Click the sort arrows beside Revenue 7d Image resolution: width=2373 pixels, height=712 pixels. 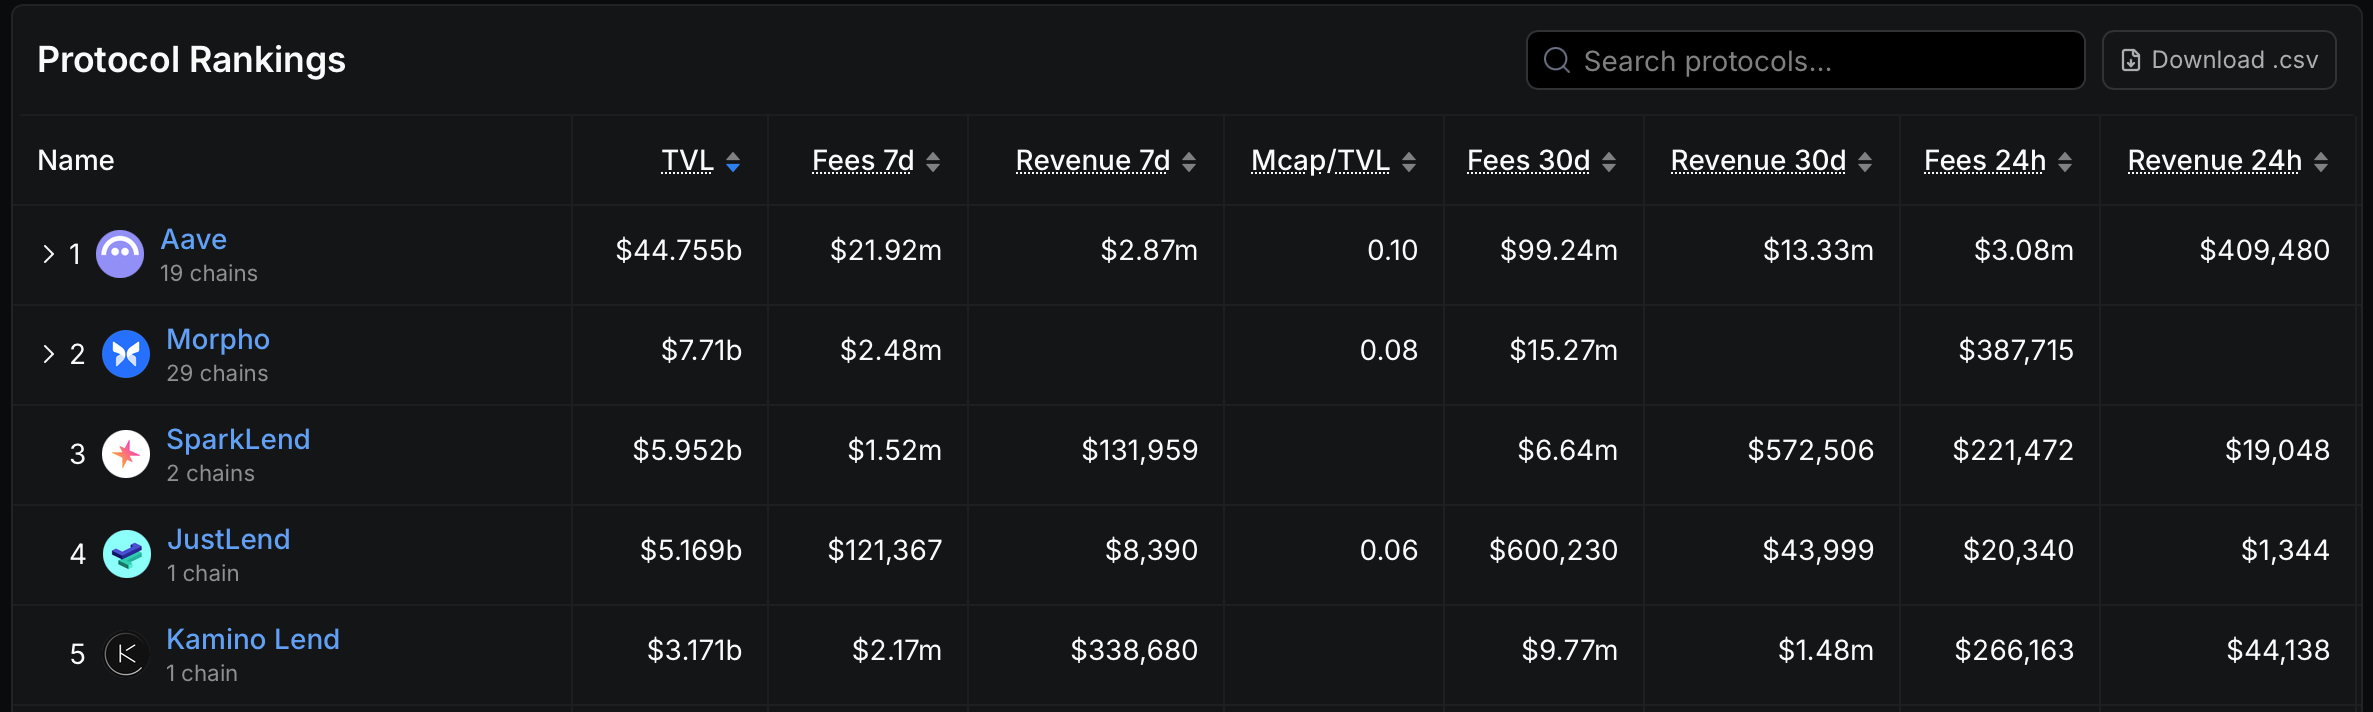1188,160
